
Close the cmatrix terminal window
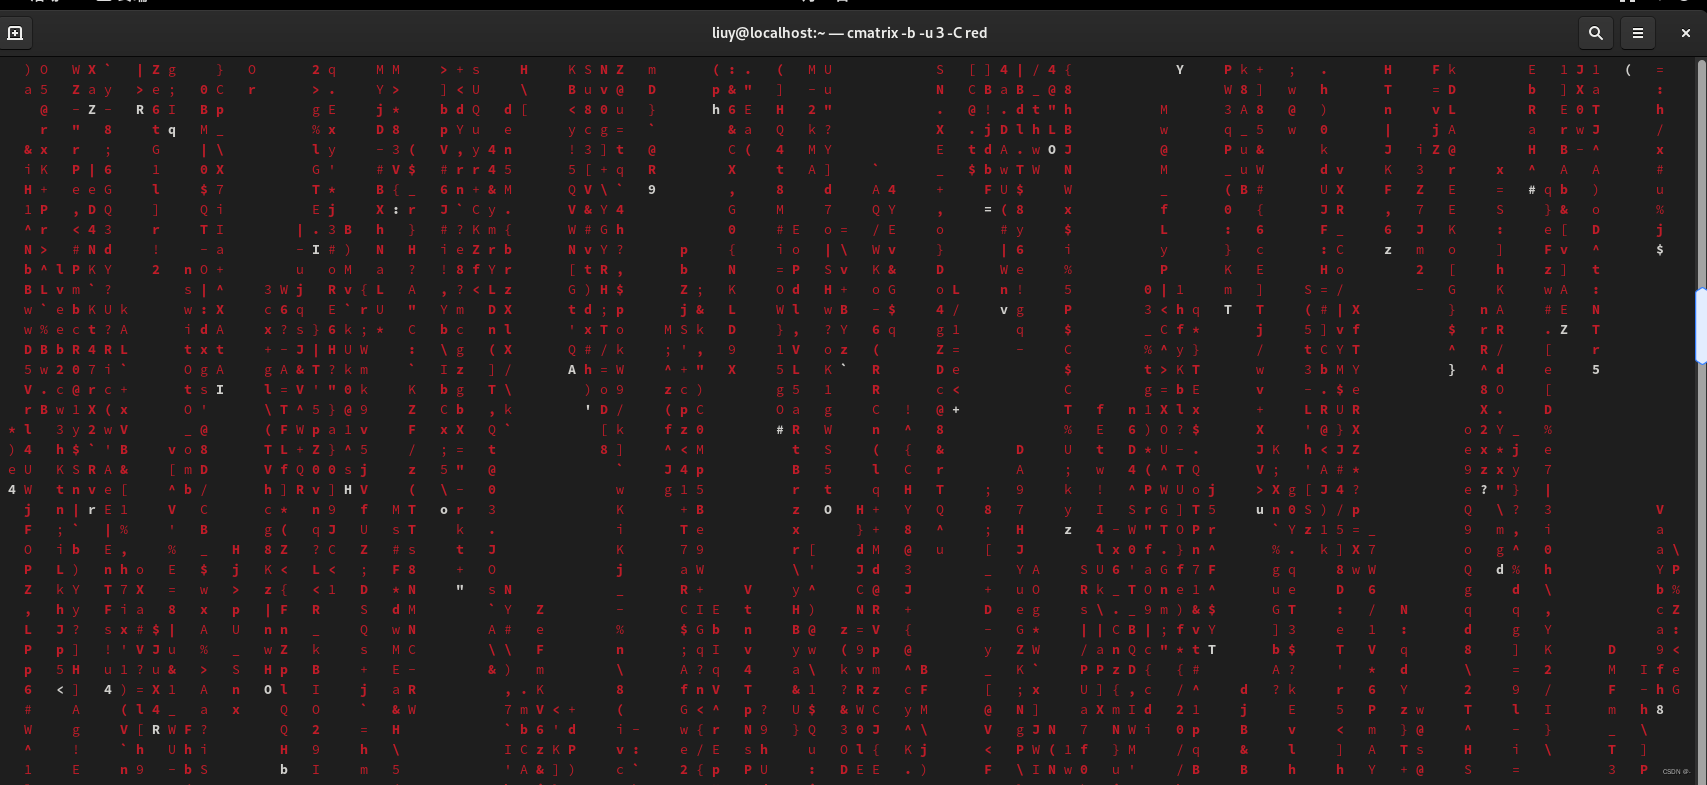1686,33
